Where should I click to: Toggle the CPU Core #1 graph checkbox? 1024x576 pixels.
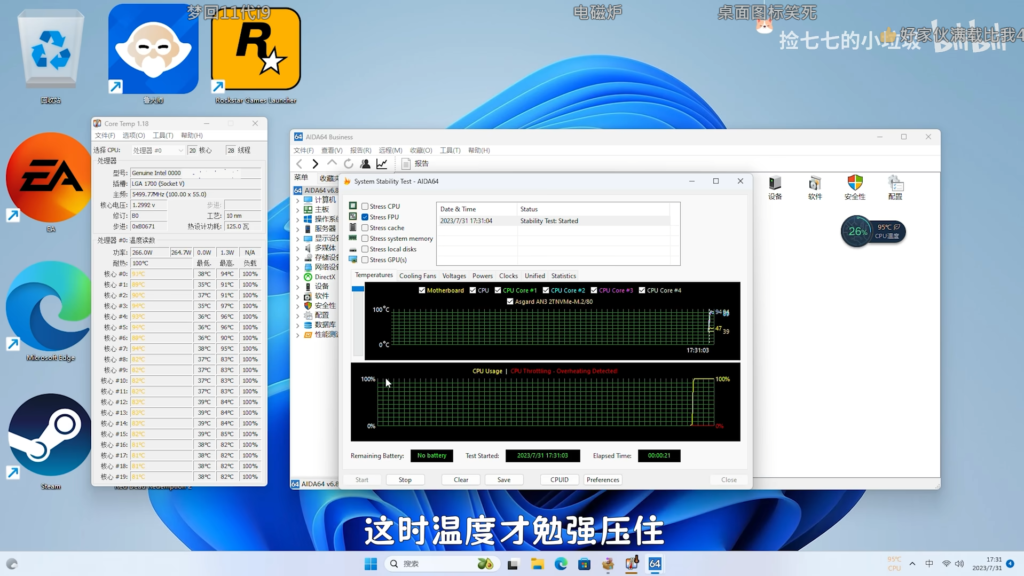point(498,291)
